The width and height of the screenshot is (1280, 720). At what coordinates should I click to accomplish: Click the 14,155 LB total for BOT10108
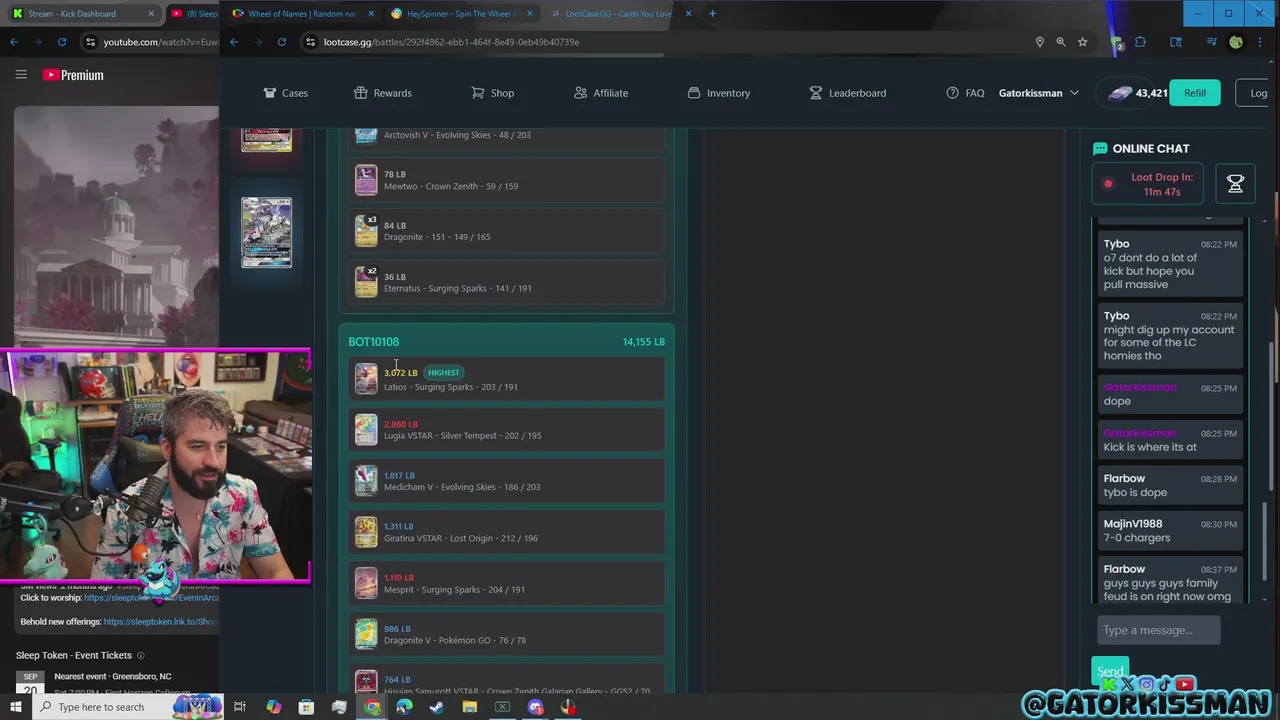point(643,342)
